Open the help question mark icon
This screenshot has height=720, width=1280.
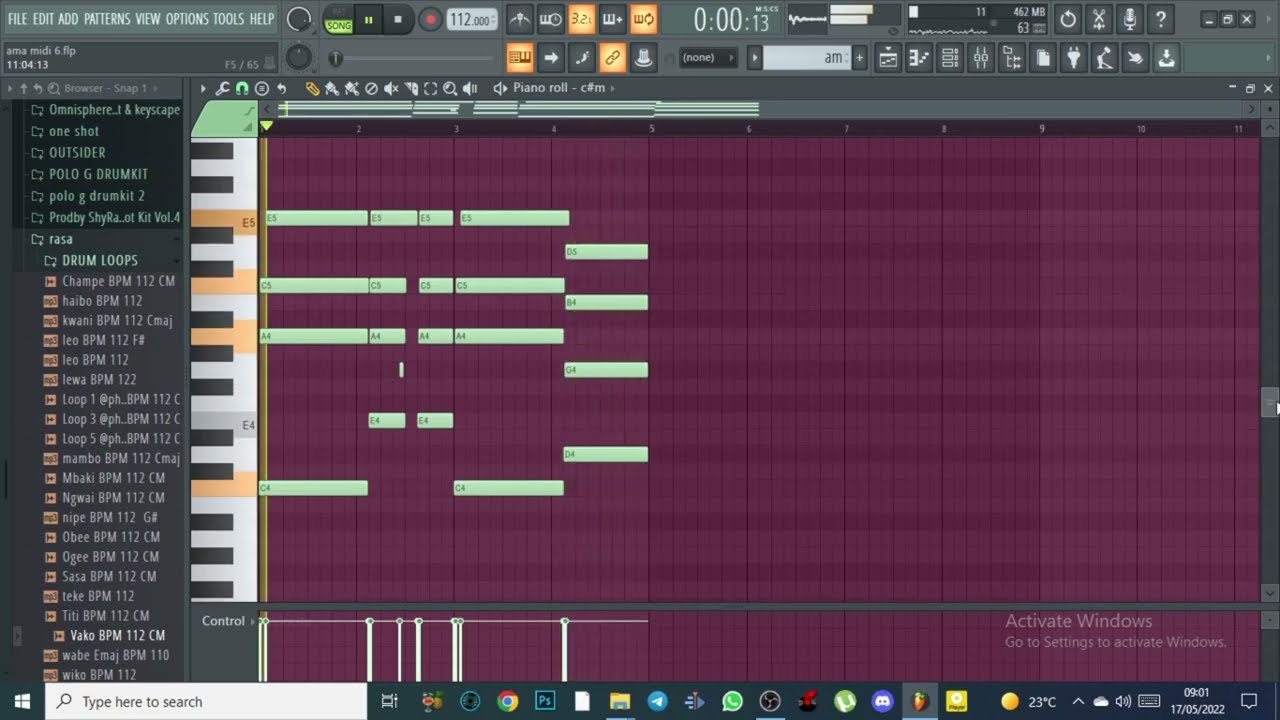1161,19
